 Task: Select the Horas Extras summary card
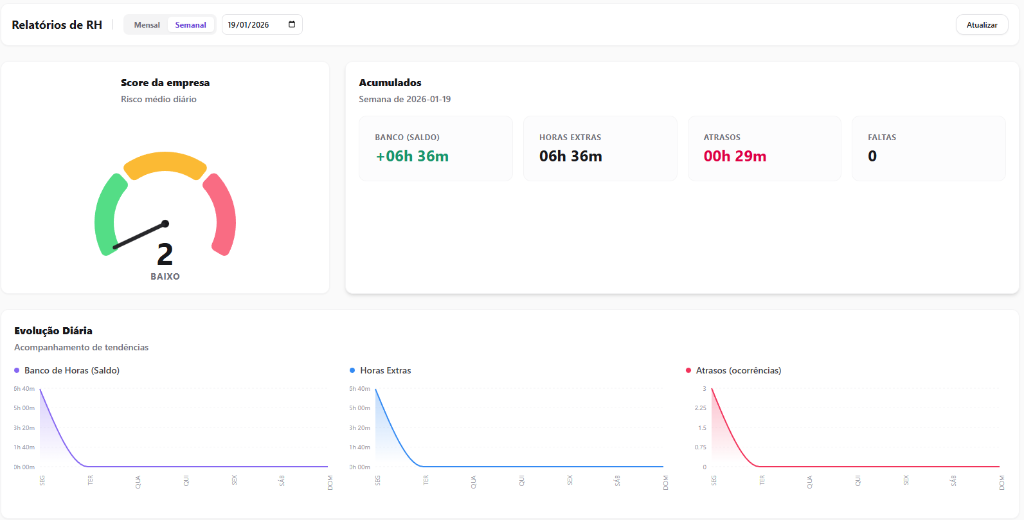click(x=600, y=148)
